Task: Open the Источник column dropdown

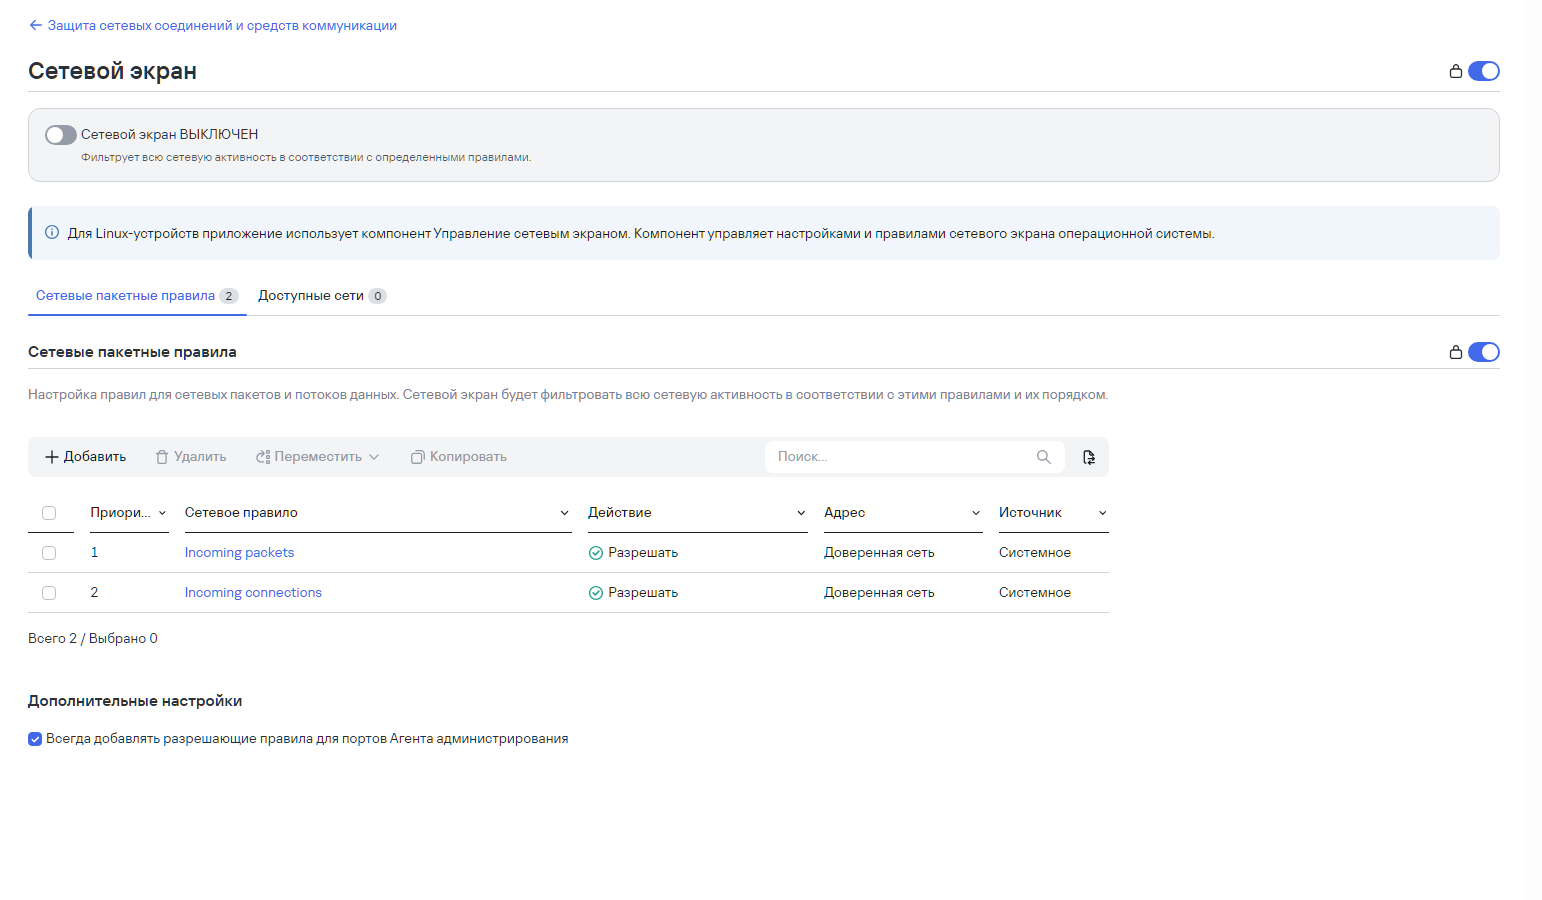Action: [x=1103, y=513]
